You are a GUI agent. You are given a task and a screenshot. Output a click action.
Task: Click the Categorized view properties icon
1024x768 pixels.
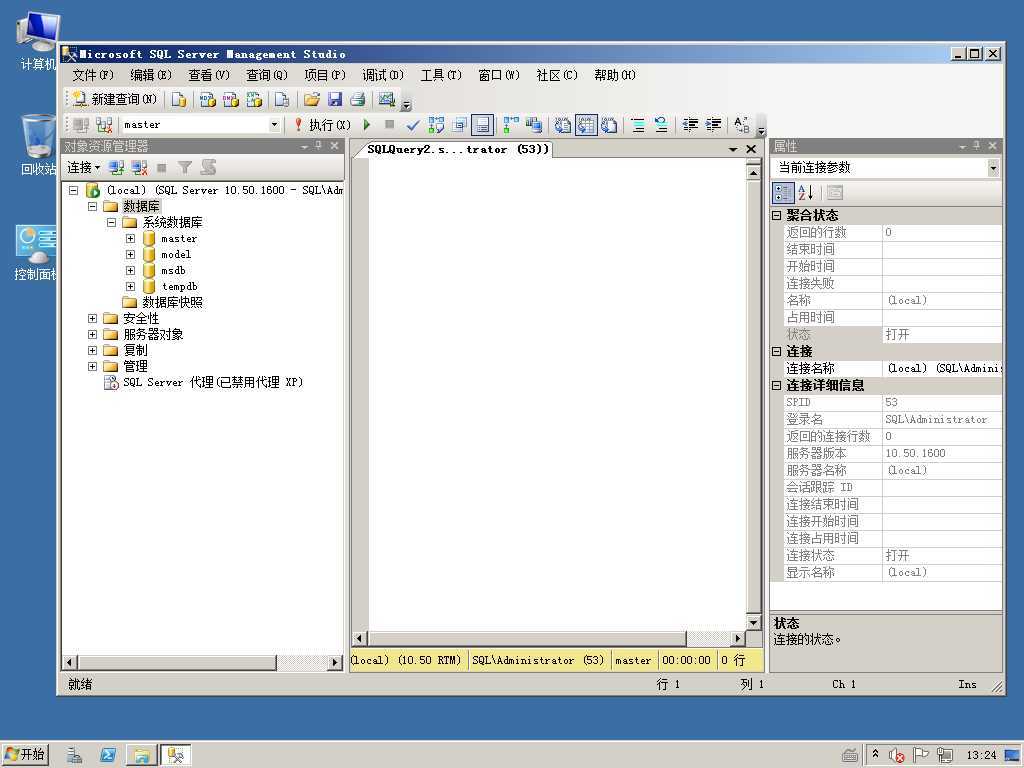tap(783, 193)
